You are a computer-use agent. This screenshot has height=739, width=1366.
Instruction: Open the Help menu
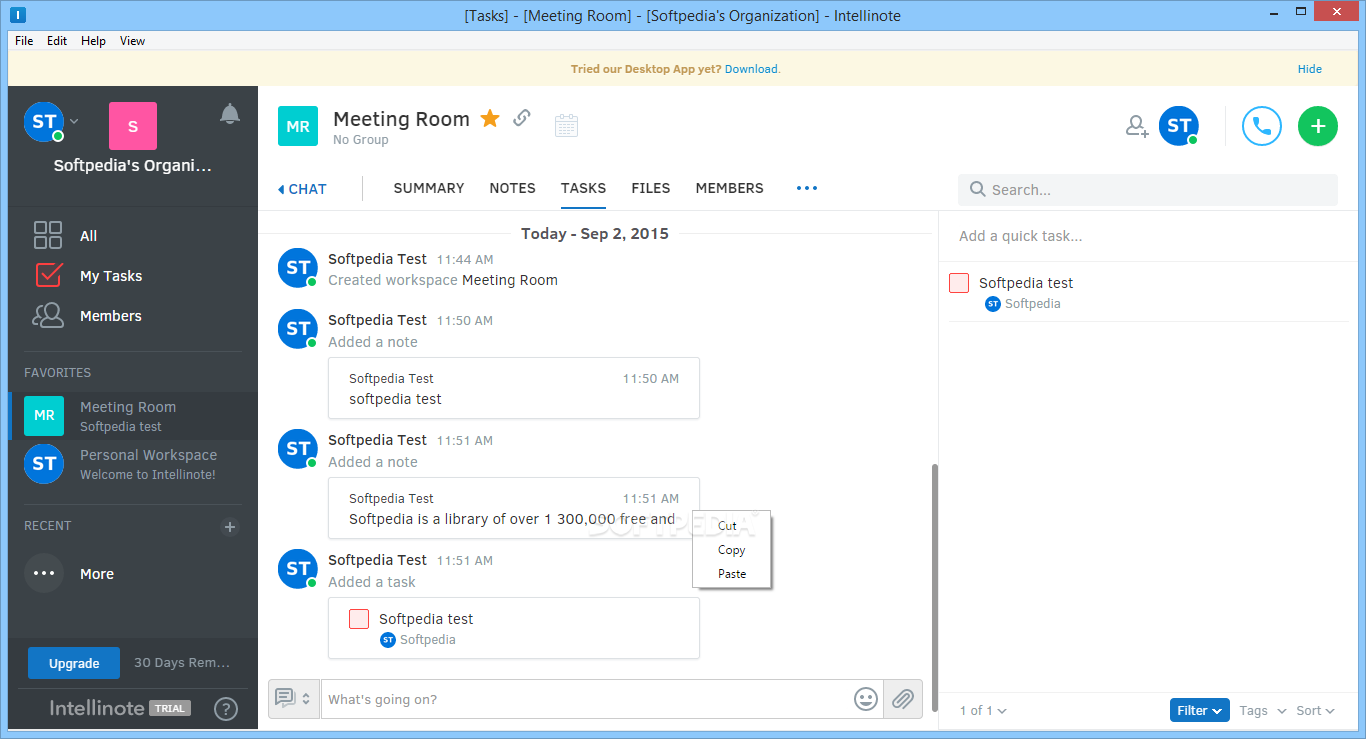coord(93,41)
